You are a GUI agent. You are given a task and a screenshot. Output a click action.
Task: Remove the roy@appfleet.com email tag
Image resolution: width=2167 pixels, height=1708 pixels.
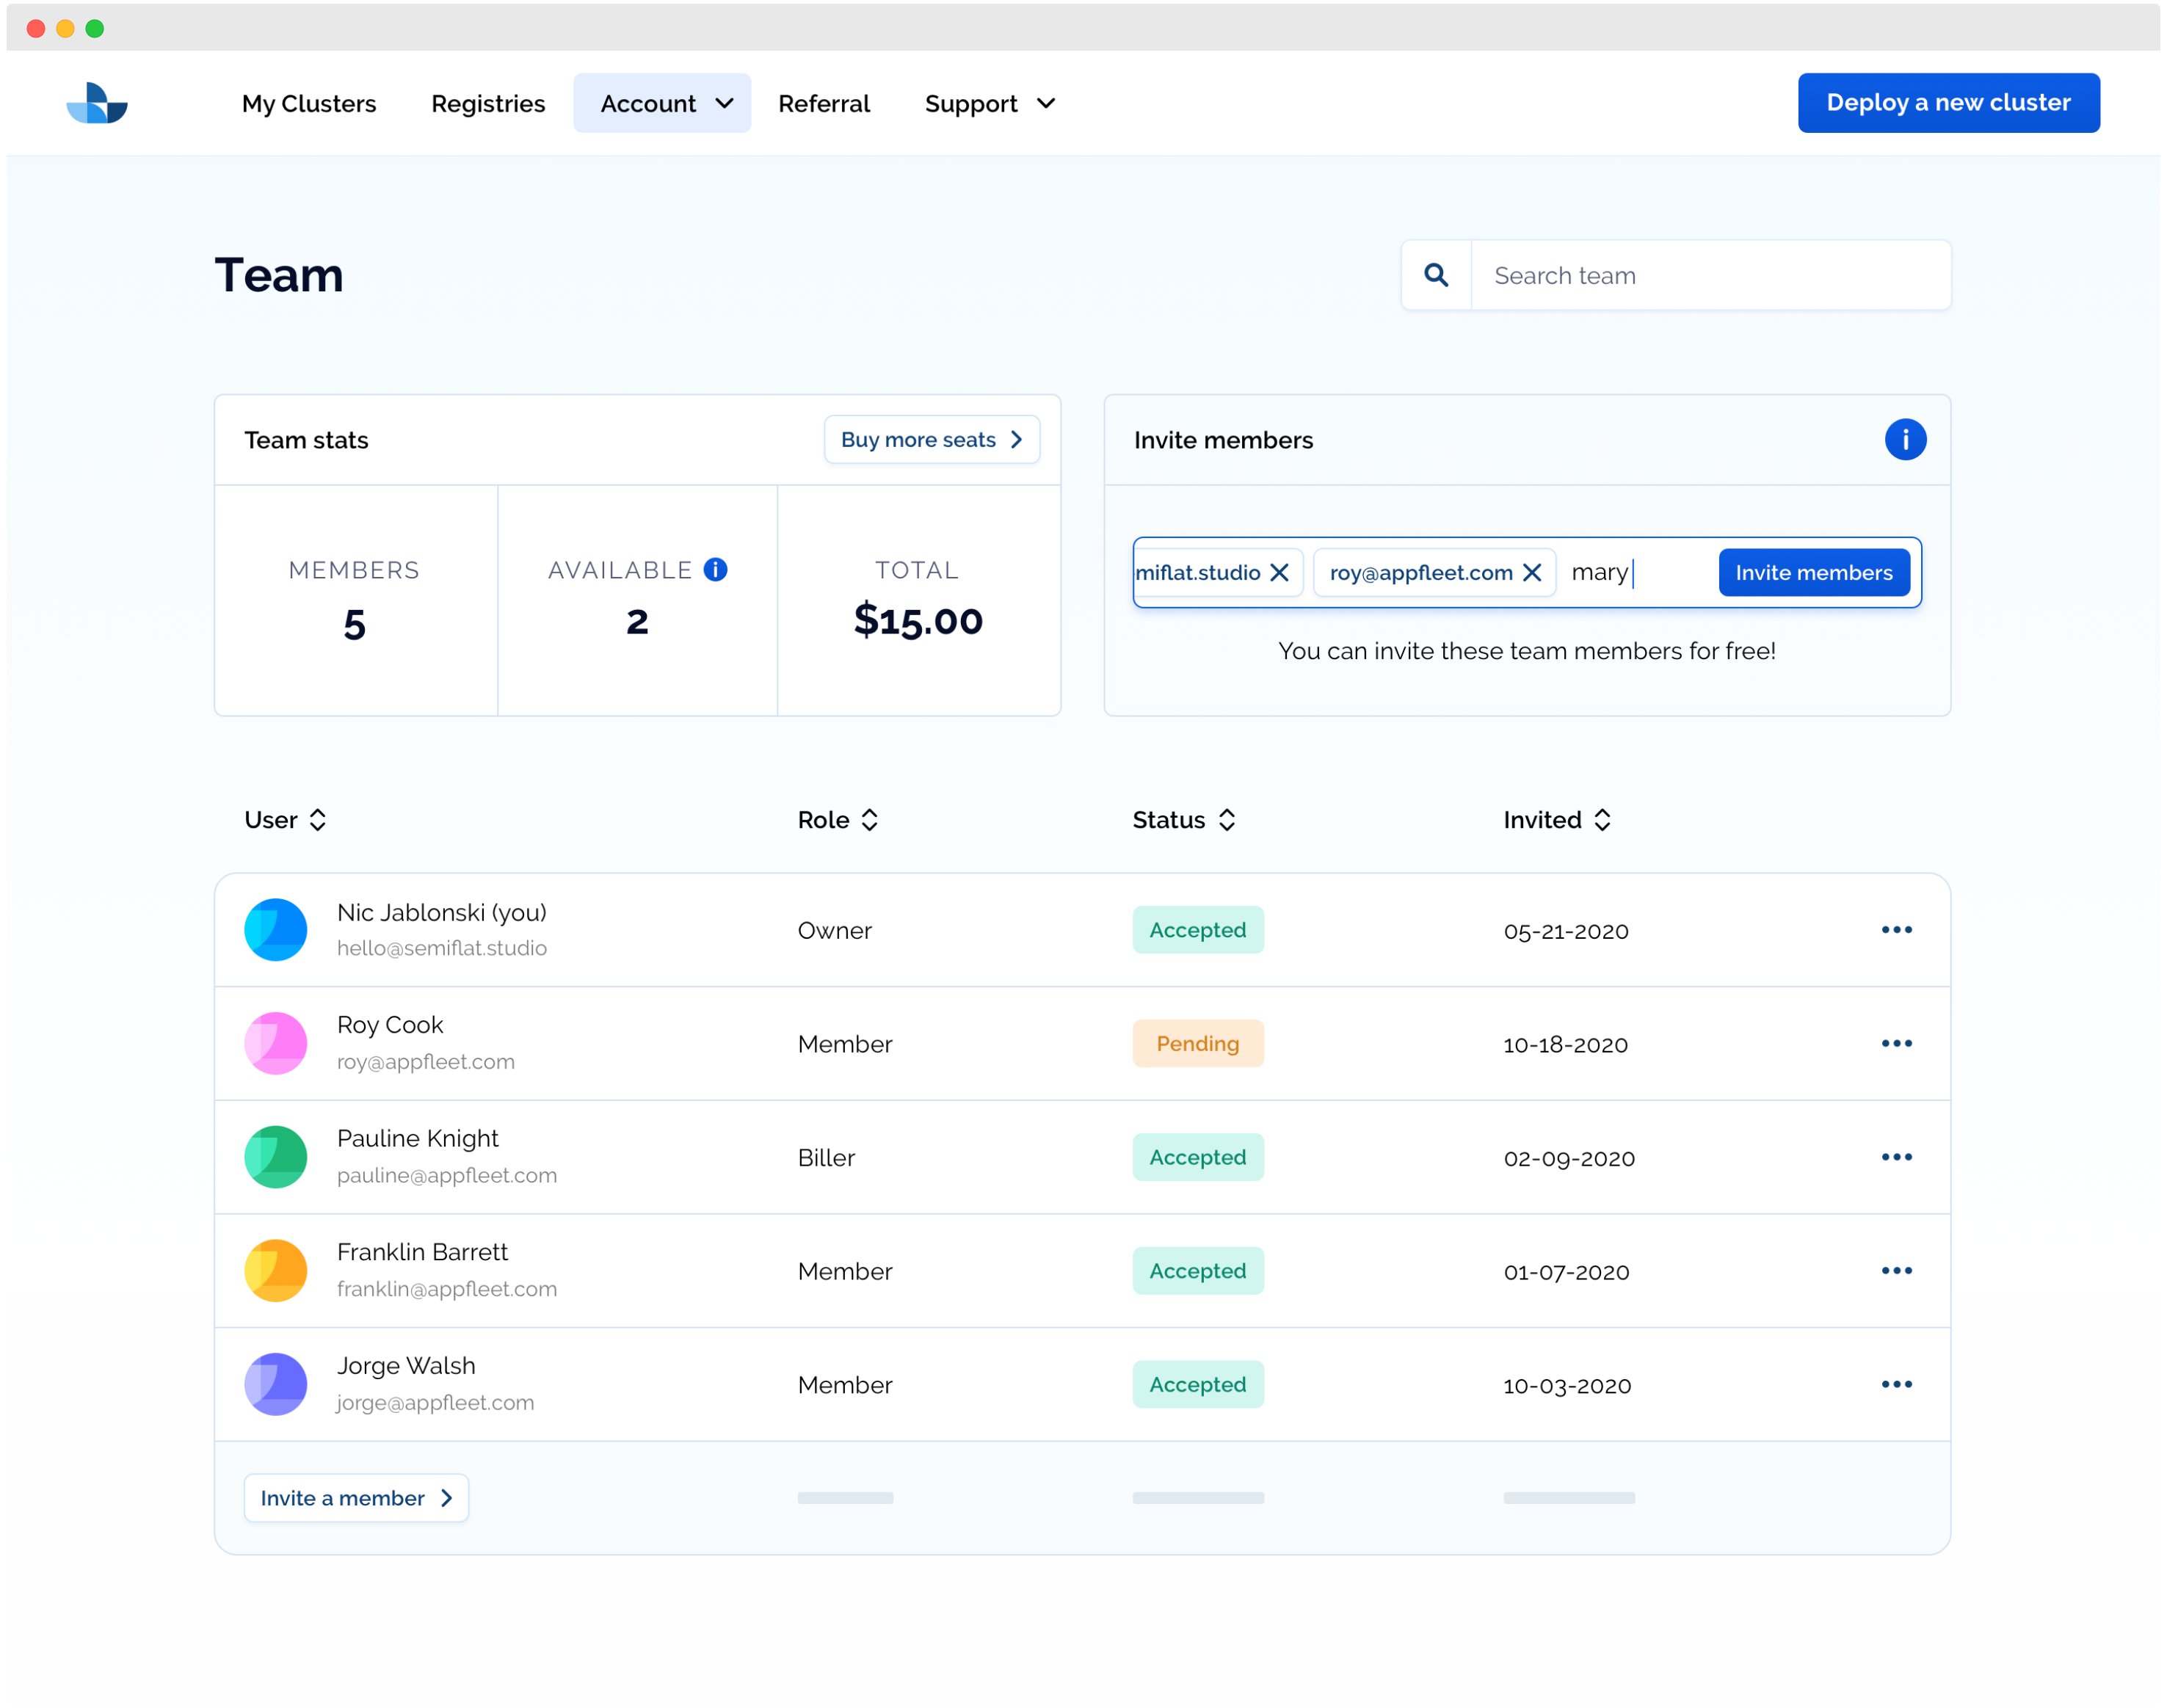(1531, 573)
